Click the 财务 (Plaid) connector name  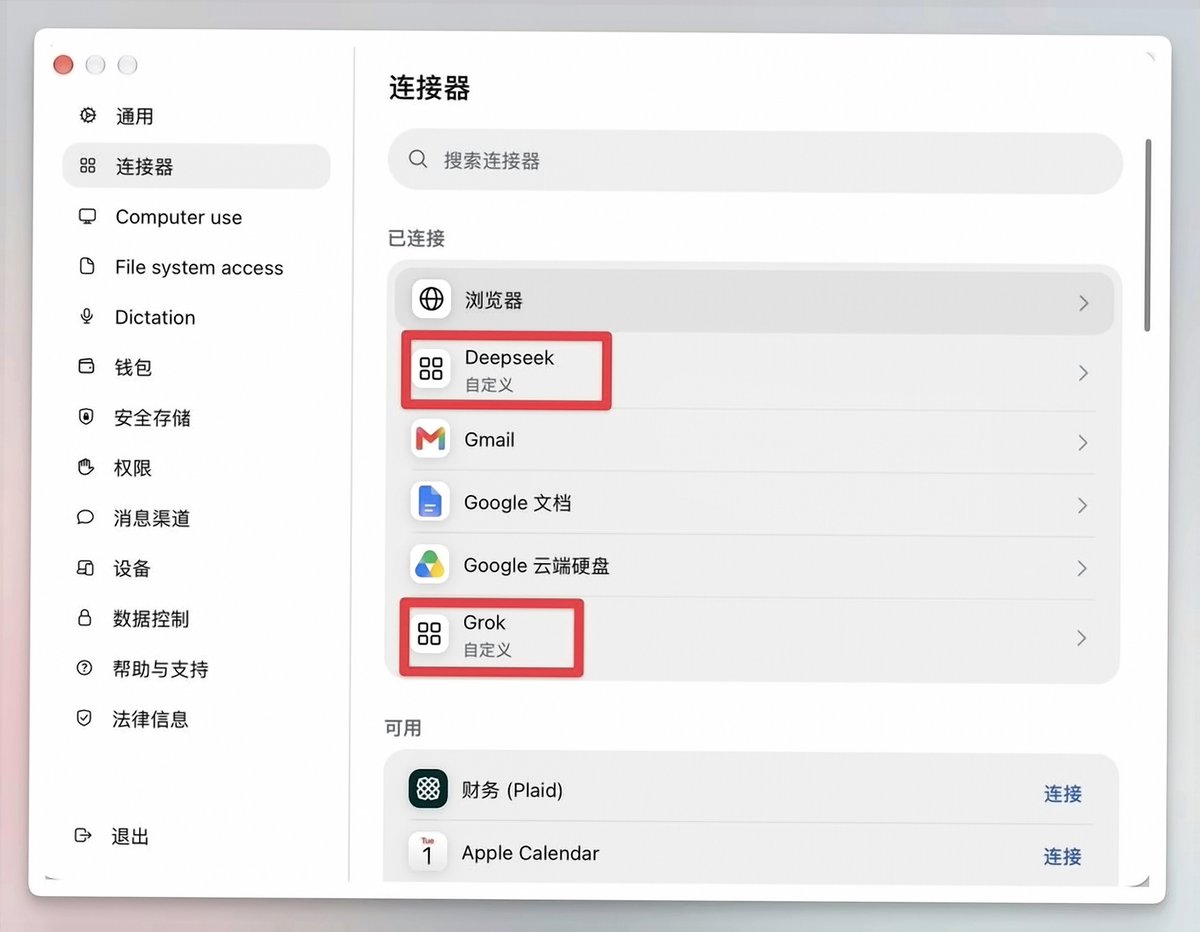pyautogui.click(x=512, y=790)
